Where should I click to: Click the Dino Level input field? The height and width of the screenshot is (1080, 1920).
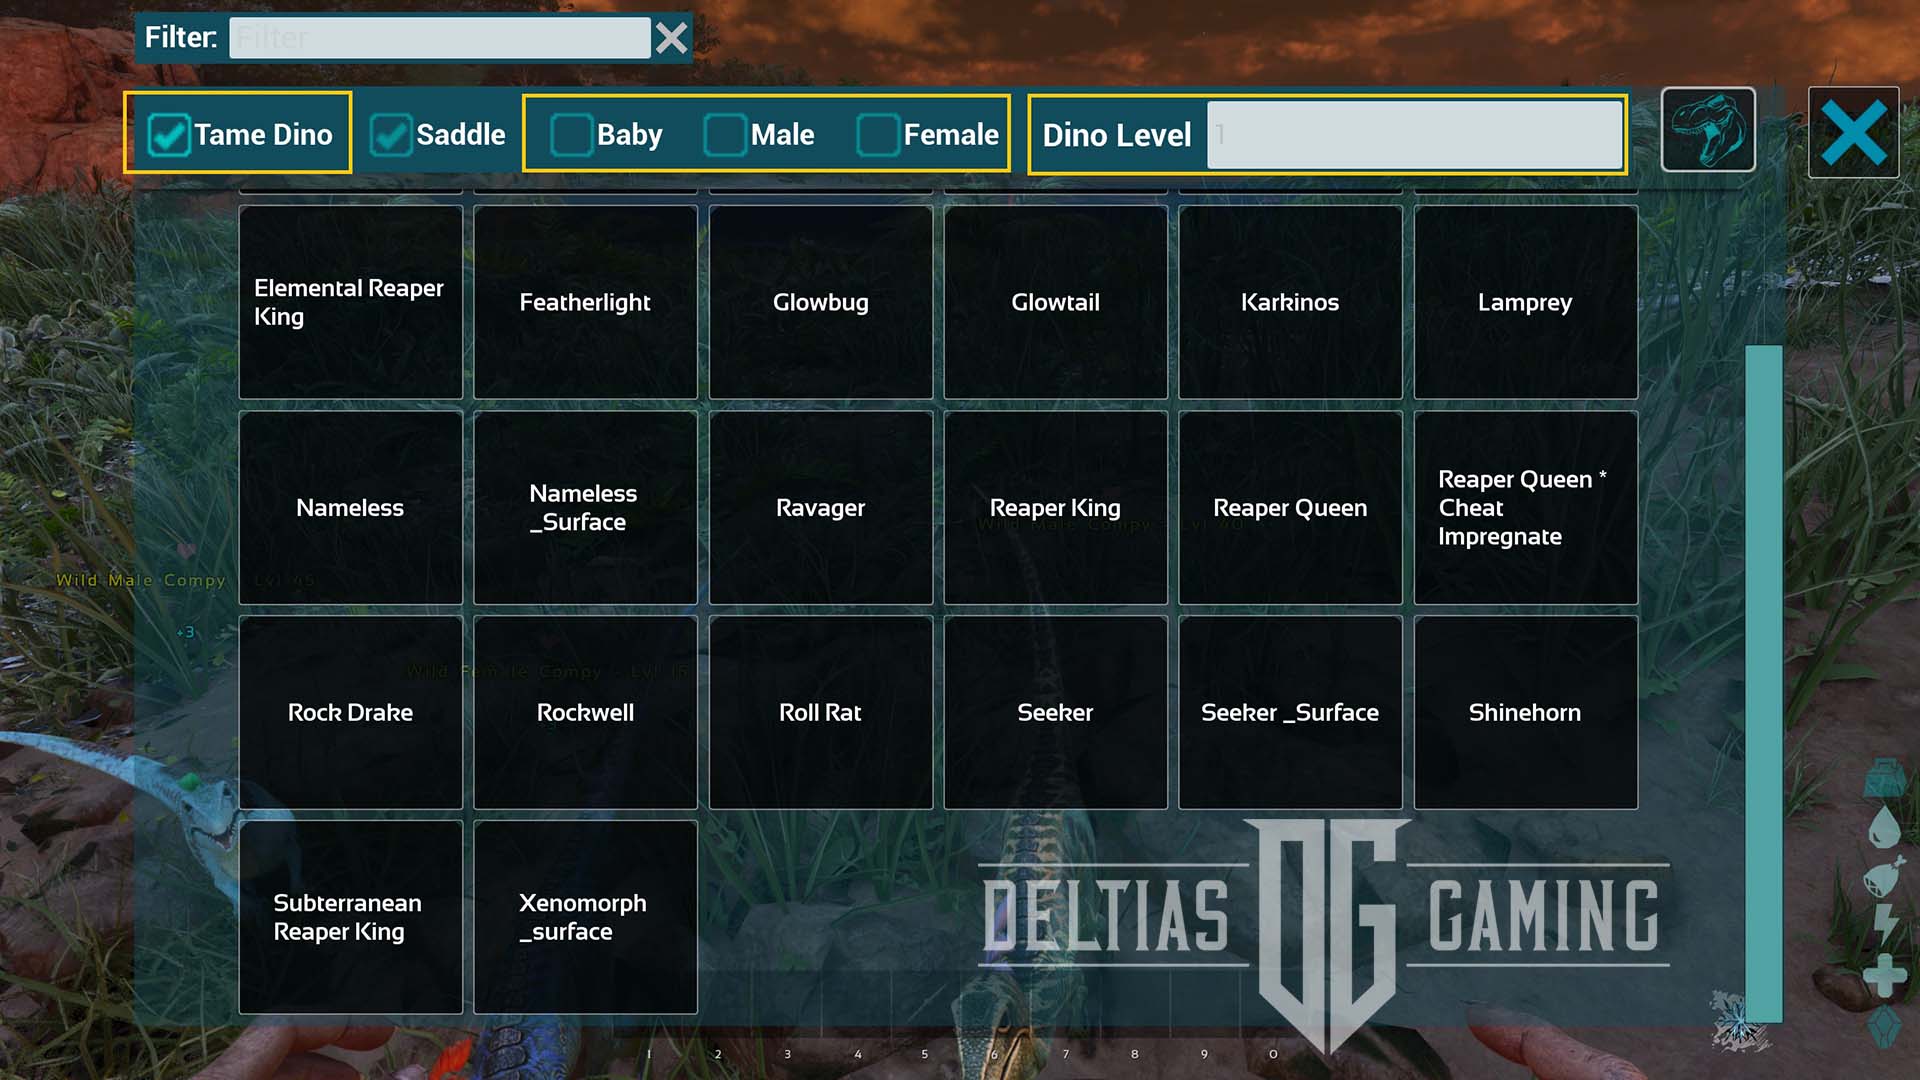click(1414, 133)
